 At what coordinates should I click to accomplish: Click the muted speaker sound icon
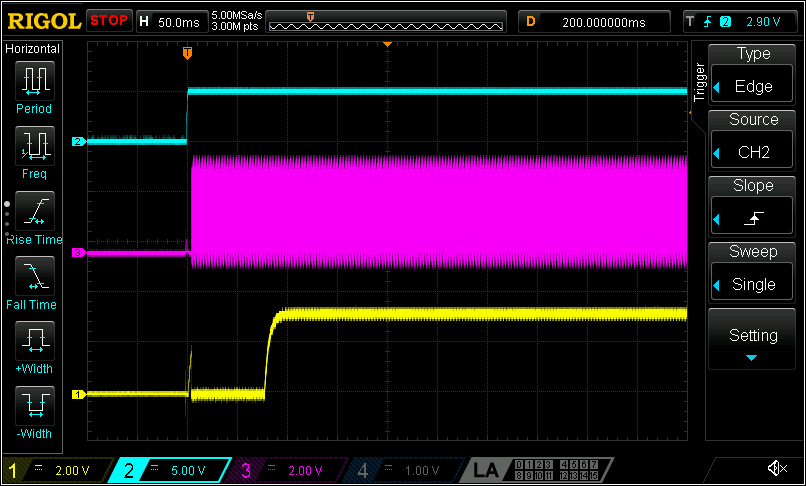[777, 468]
